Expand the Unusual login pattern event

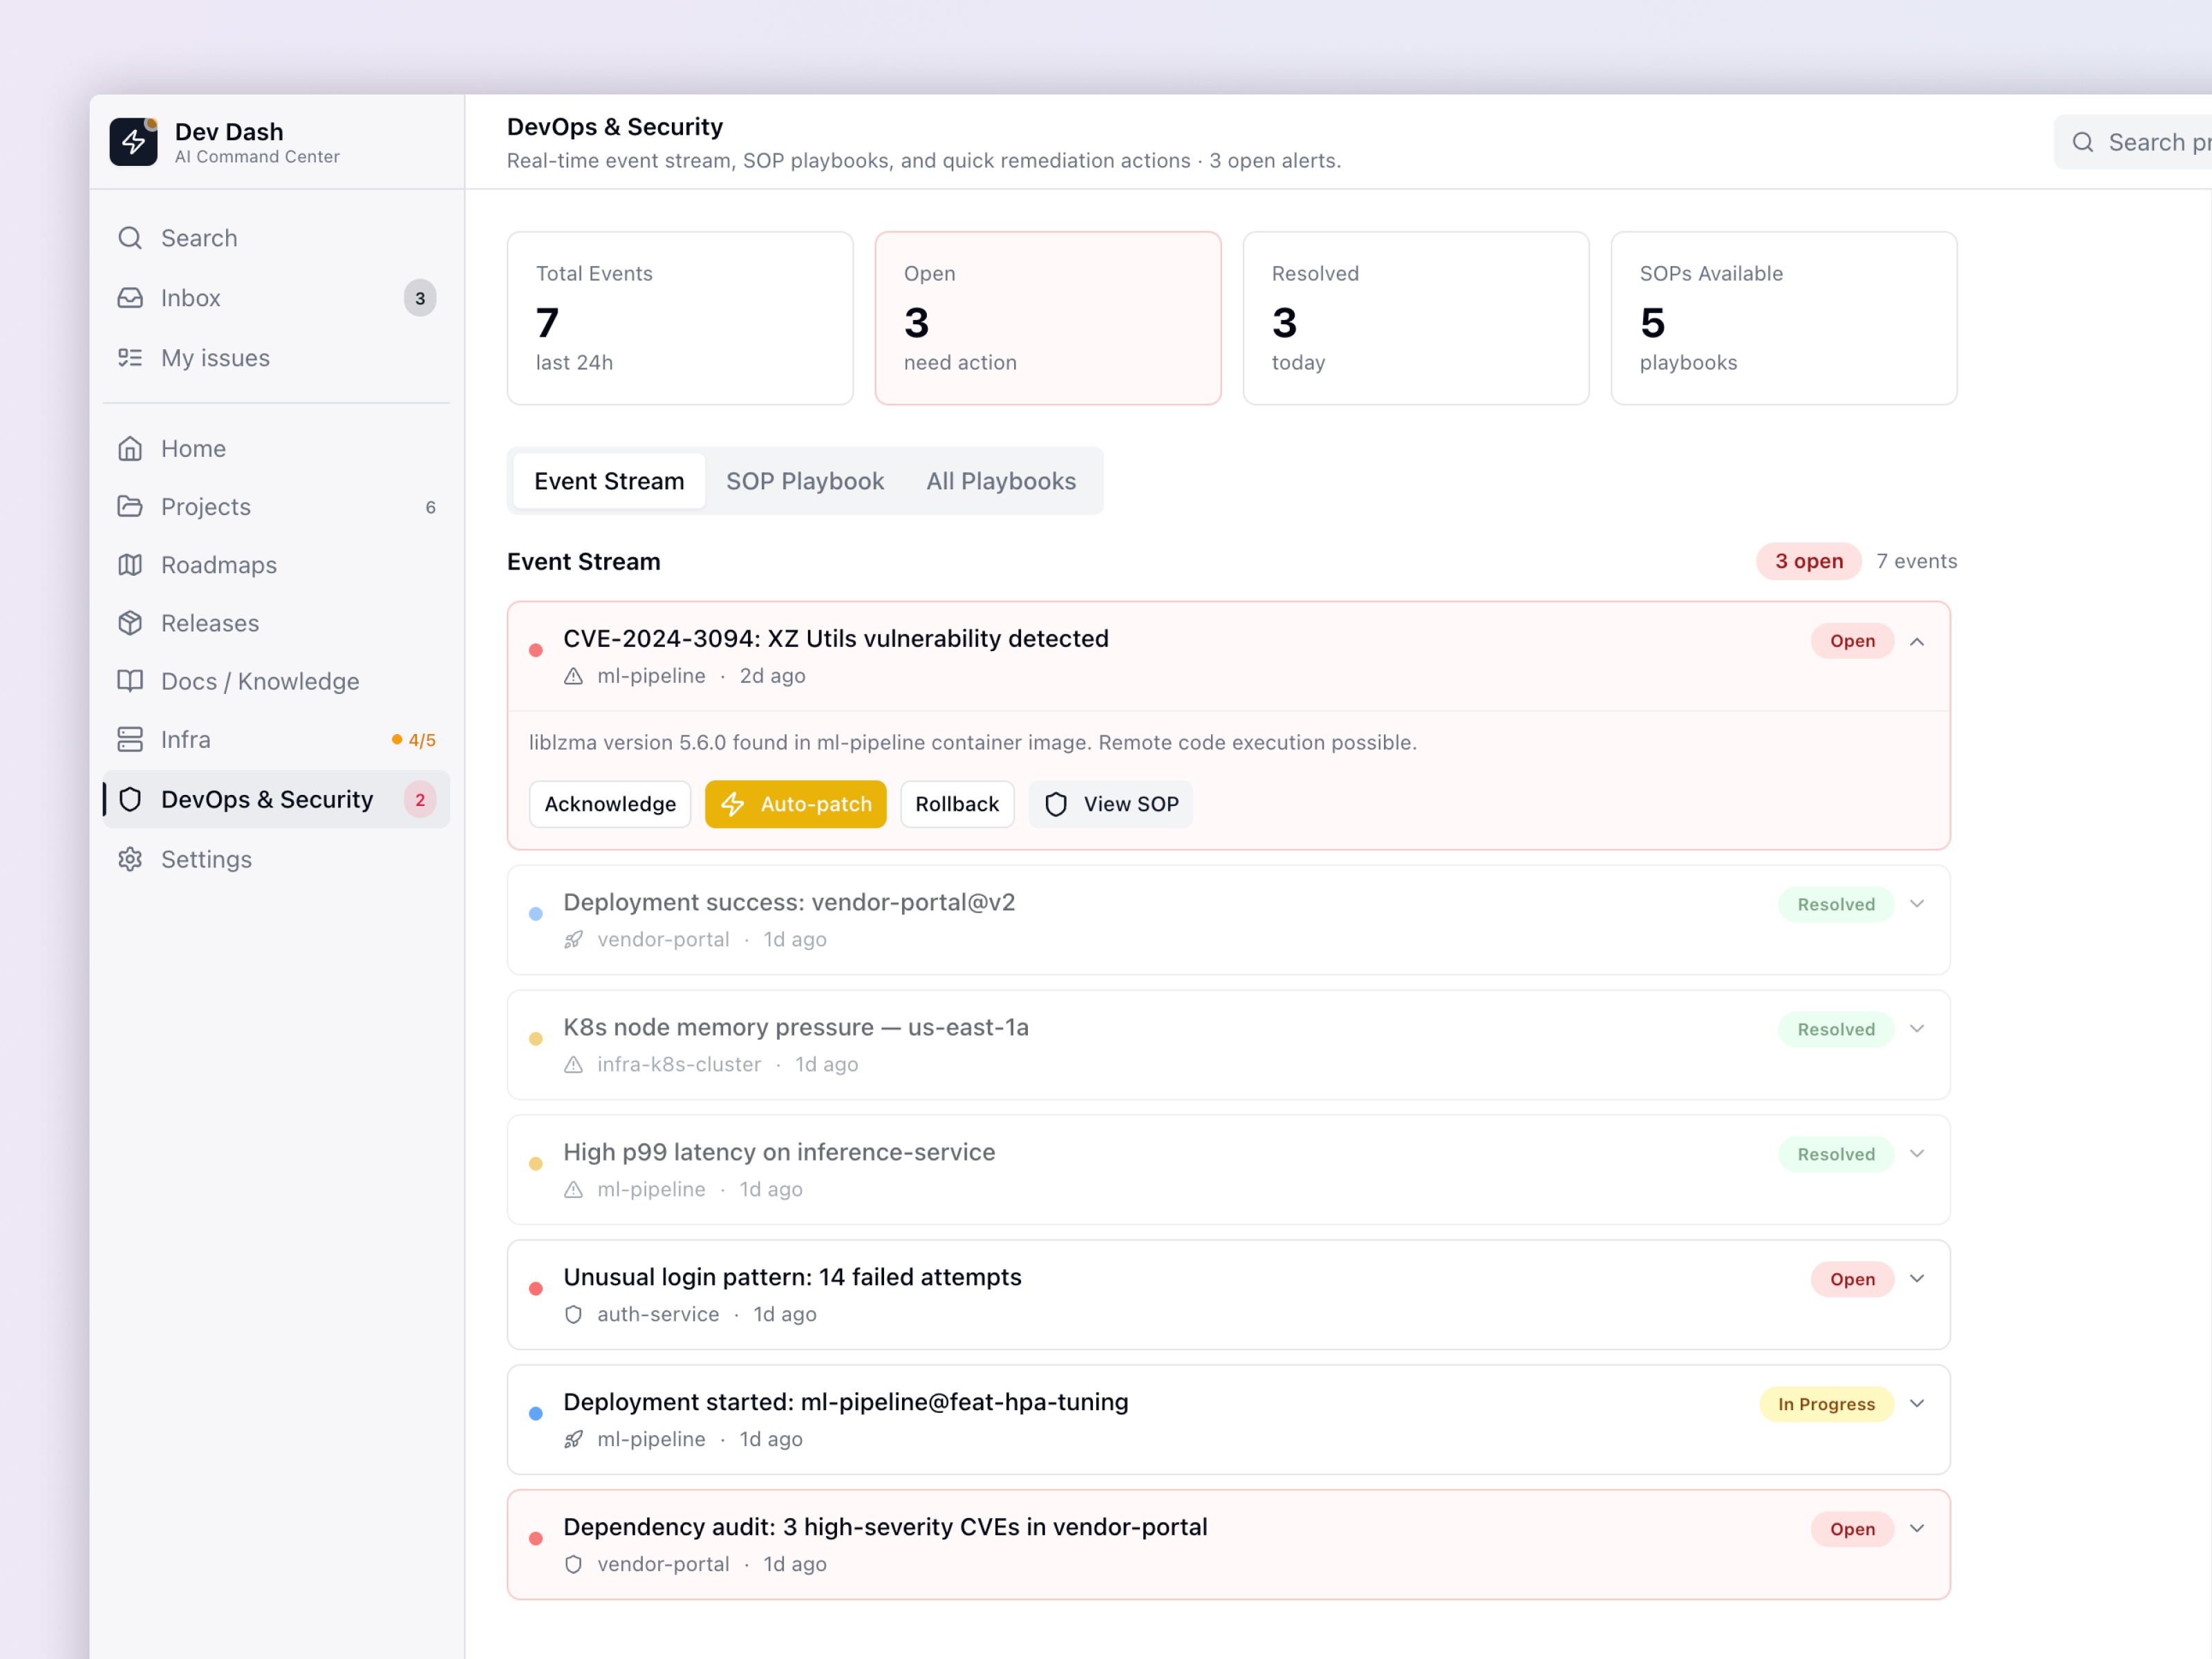(x=1918, y=1278)
